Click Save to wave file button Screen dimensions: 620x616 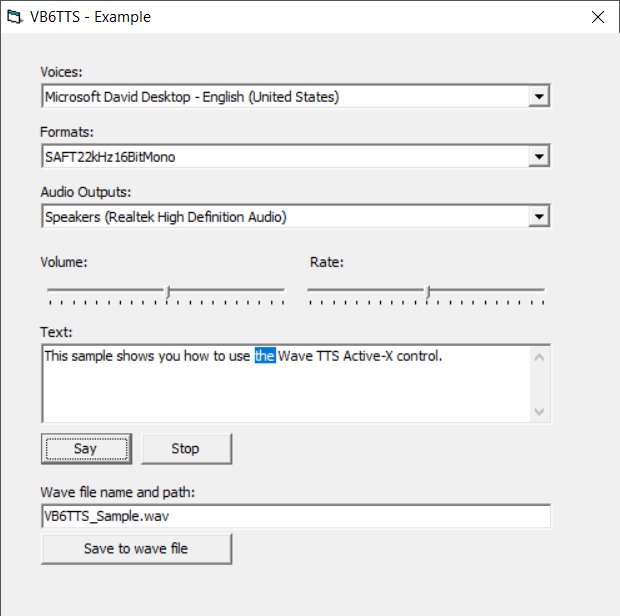point(136,549)
